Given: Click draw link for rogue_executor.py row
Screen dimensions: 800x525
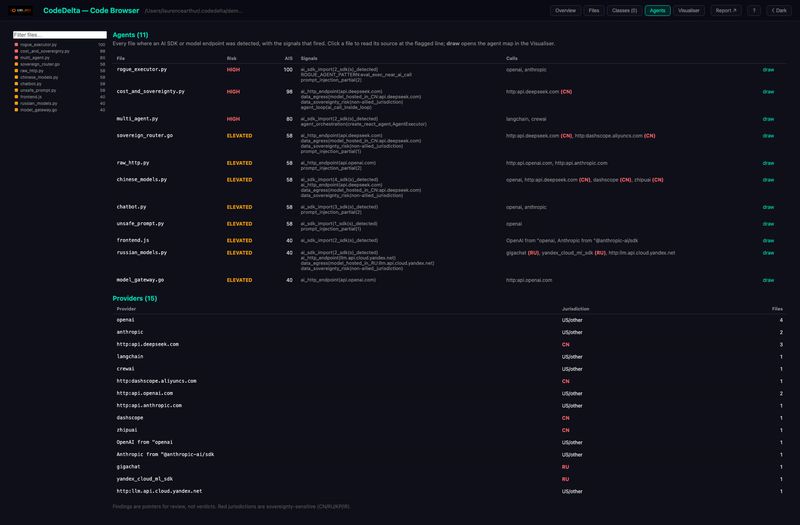Looking at the screenshot, I should point(768,69).
